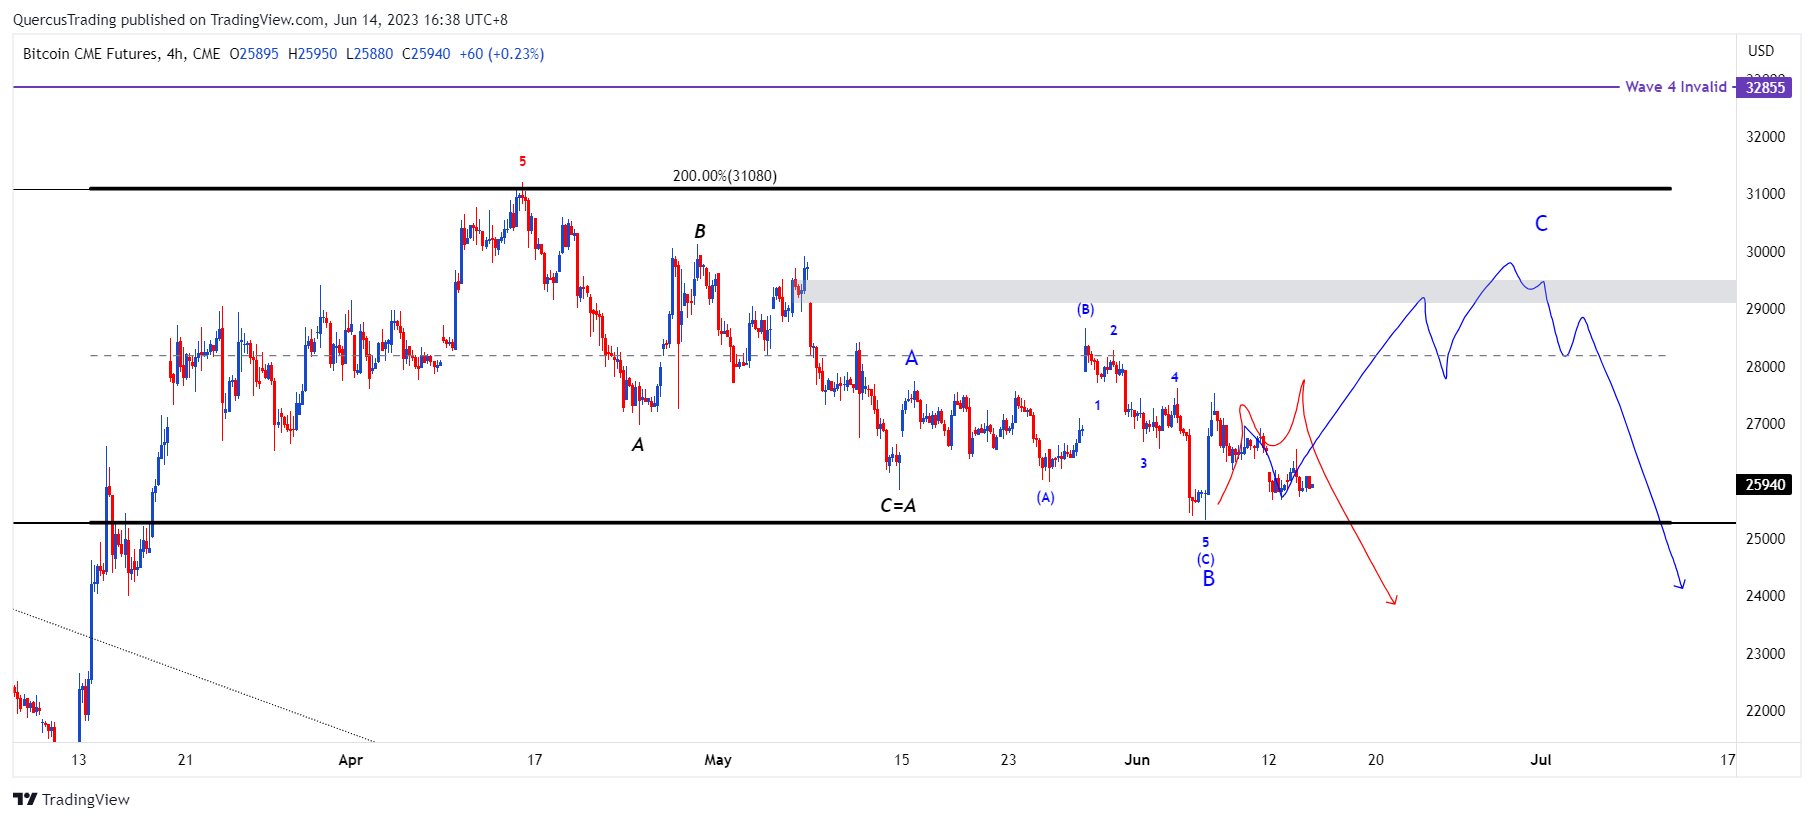1814x821 pixels.
Task: Click the +60 (+0.23%) change value
Action: [502, 54]
